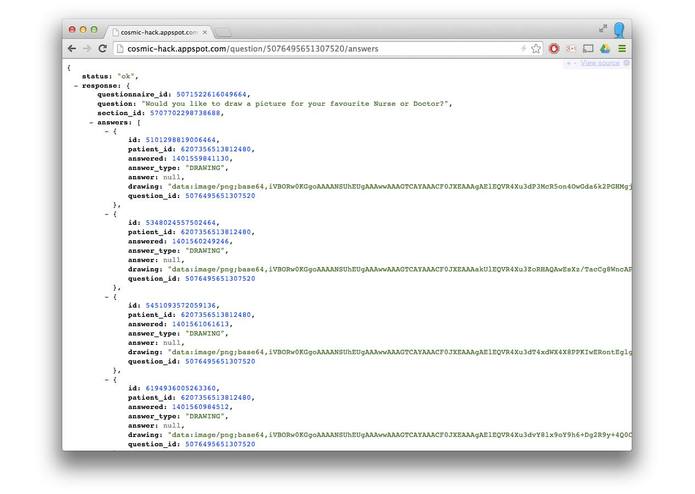Click the id value 5101298819006464
The width and height of the screenshot is (695, 494).
(181, 140)
